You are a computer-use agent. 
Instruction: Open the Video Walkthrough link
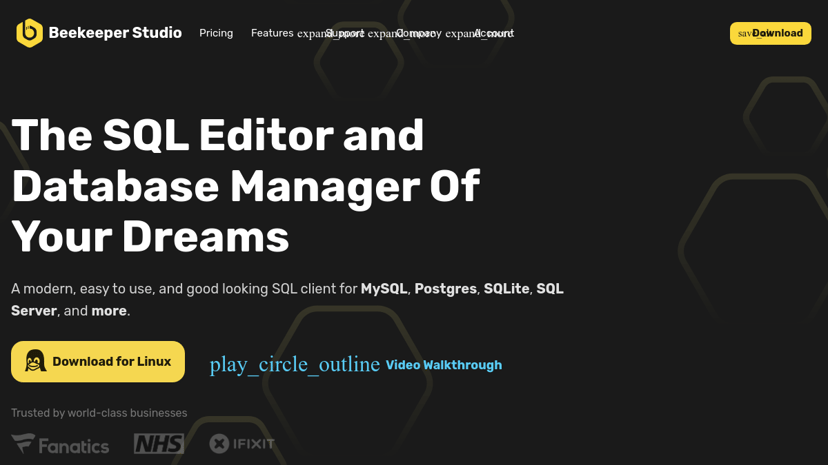[x=444, y=365]
